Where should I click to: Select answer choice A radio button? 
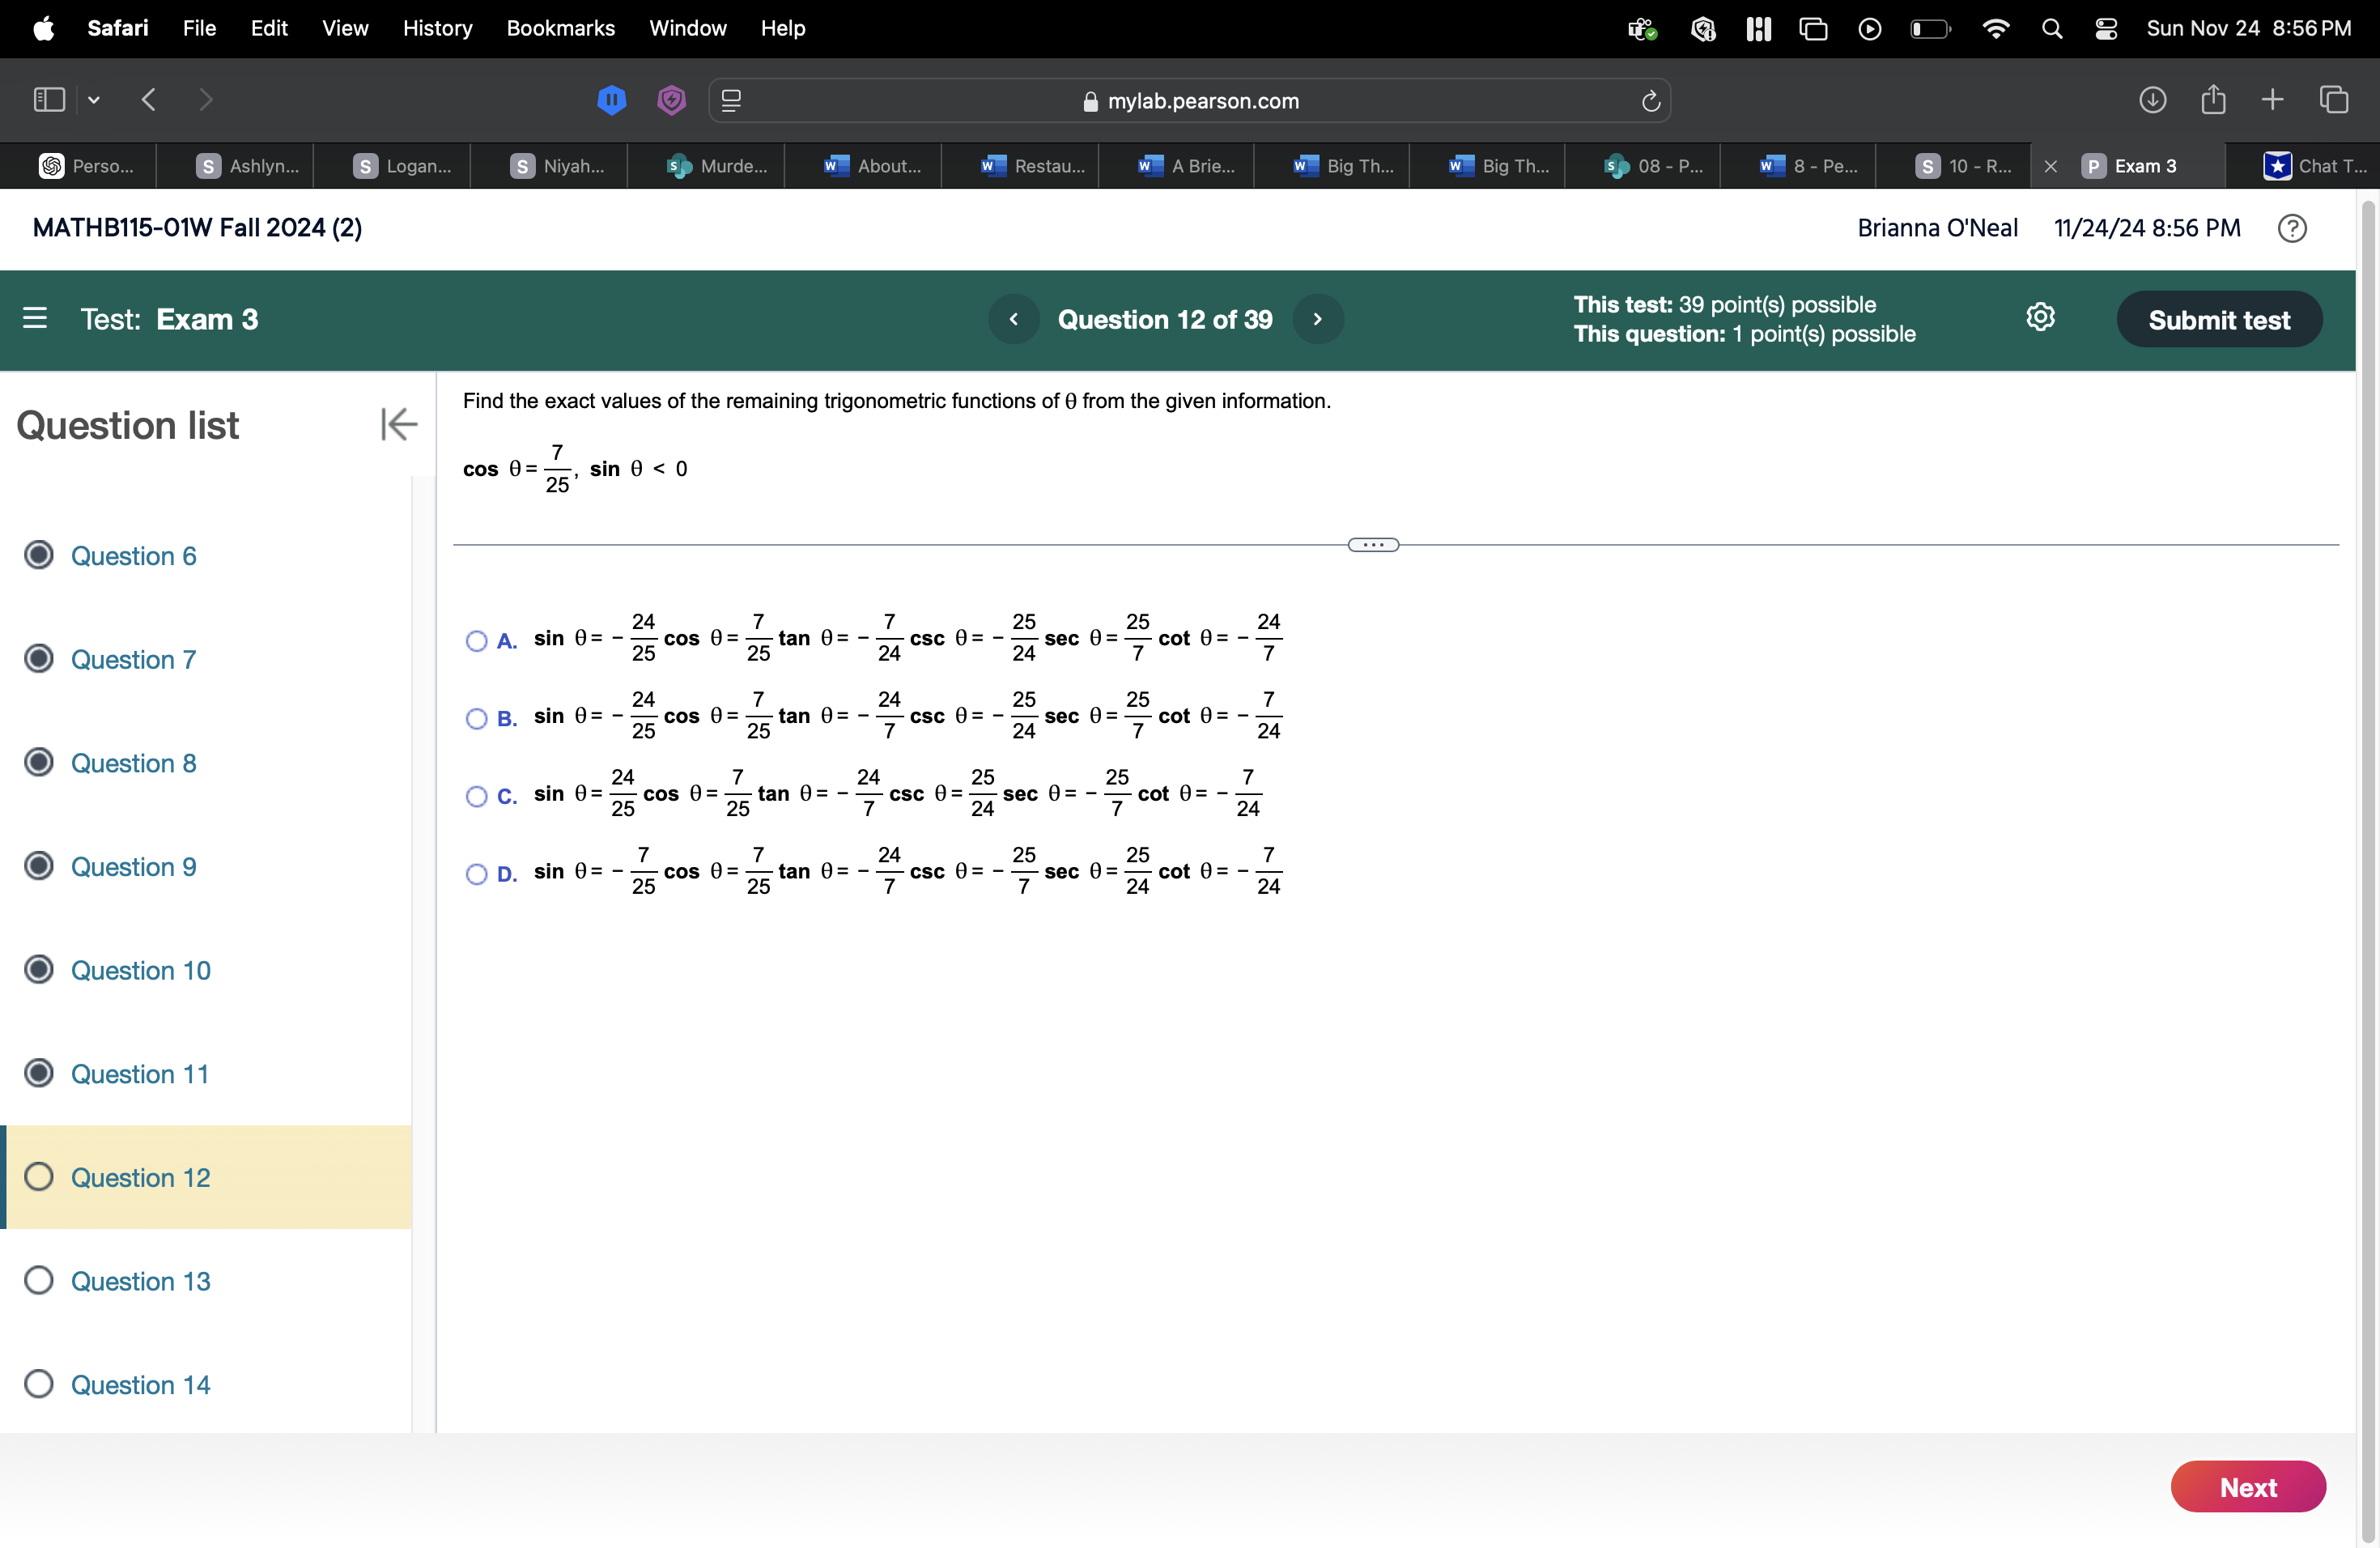click(477, 641)
